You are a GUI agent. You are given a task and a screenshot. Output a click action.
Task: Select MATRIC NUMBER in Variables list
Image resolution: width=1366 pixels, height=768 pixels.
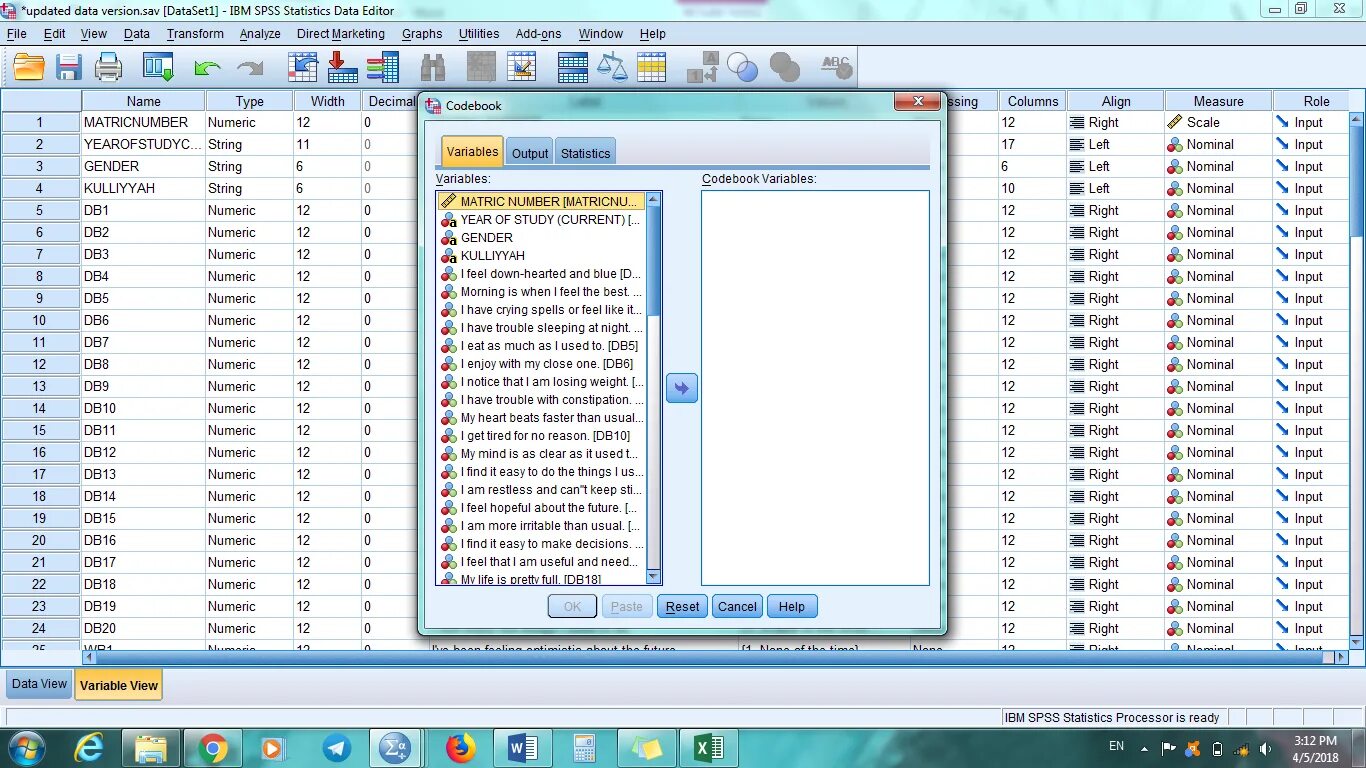(x=542, y=201)
